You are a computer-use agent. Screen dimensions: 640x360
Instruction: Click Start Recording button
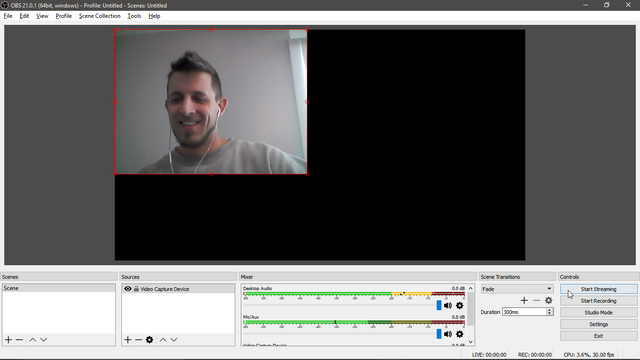click(x=598, y=301)
